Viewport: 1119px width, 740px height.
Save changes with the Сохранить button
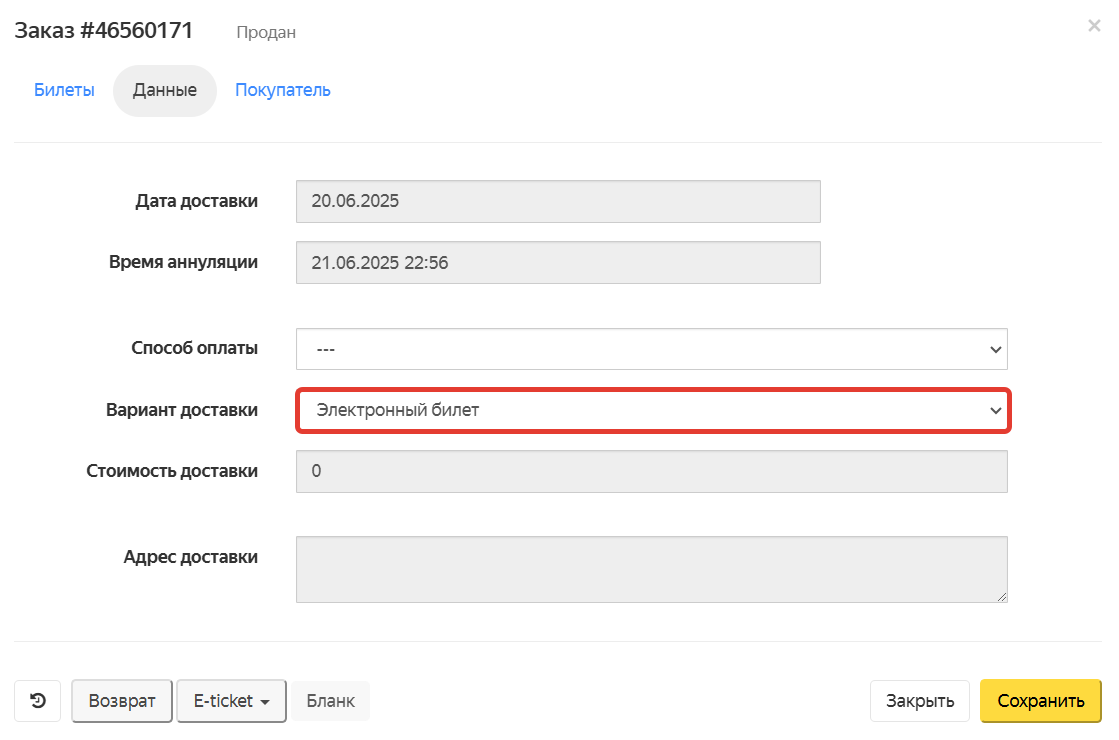[x=1040, y=701]
